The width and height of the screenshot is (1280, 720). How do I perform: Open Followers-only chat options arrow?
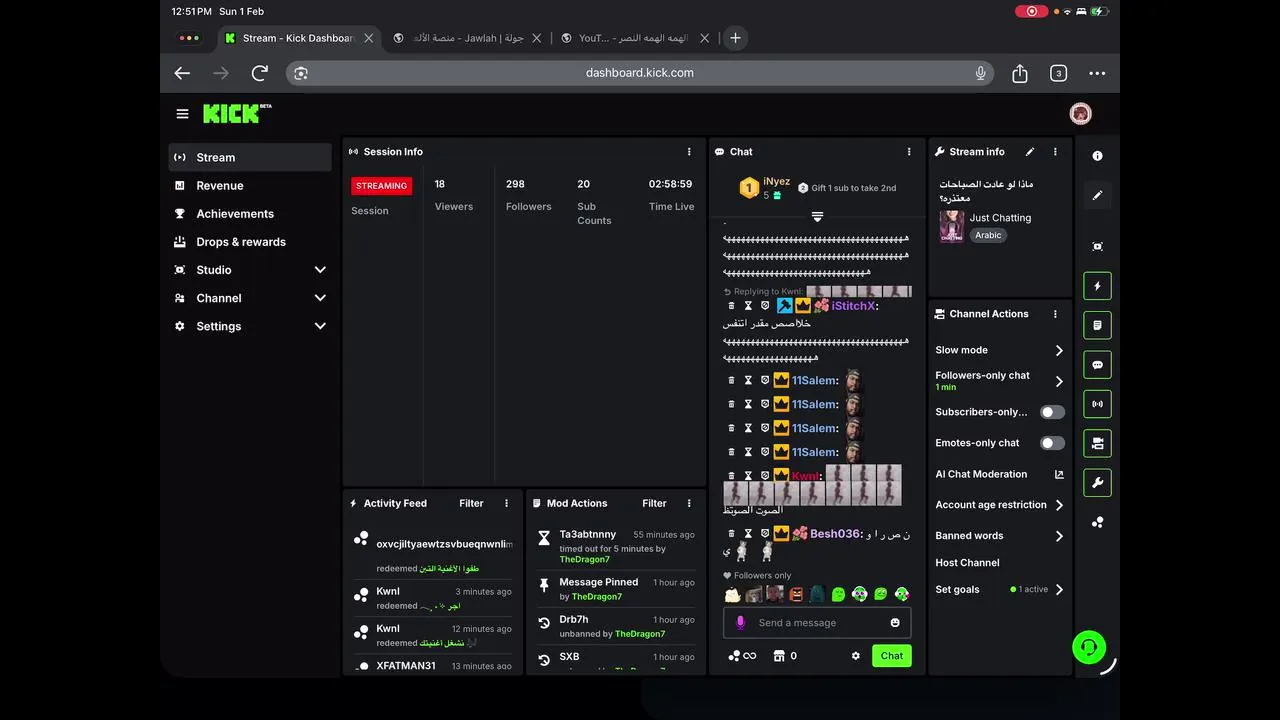pos(1059,381)
